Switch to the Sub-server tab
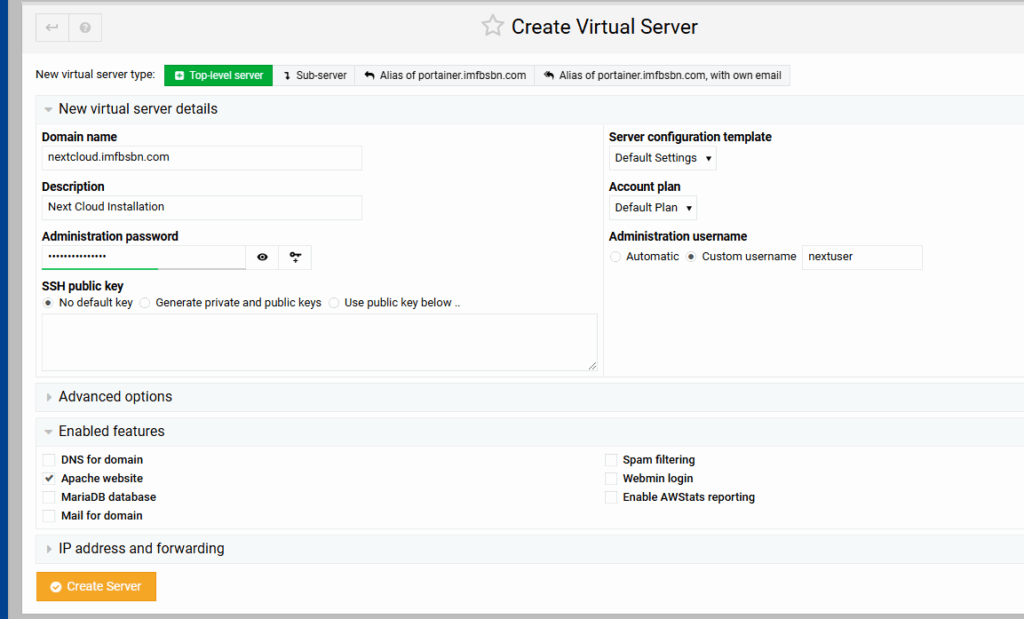This screenshot has width=1024, height=619. (314, 75)
